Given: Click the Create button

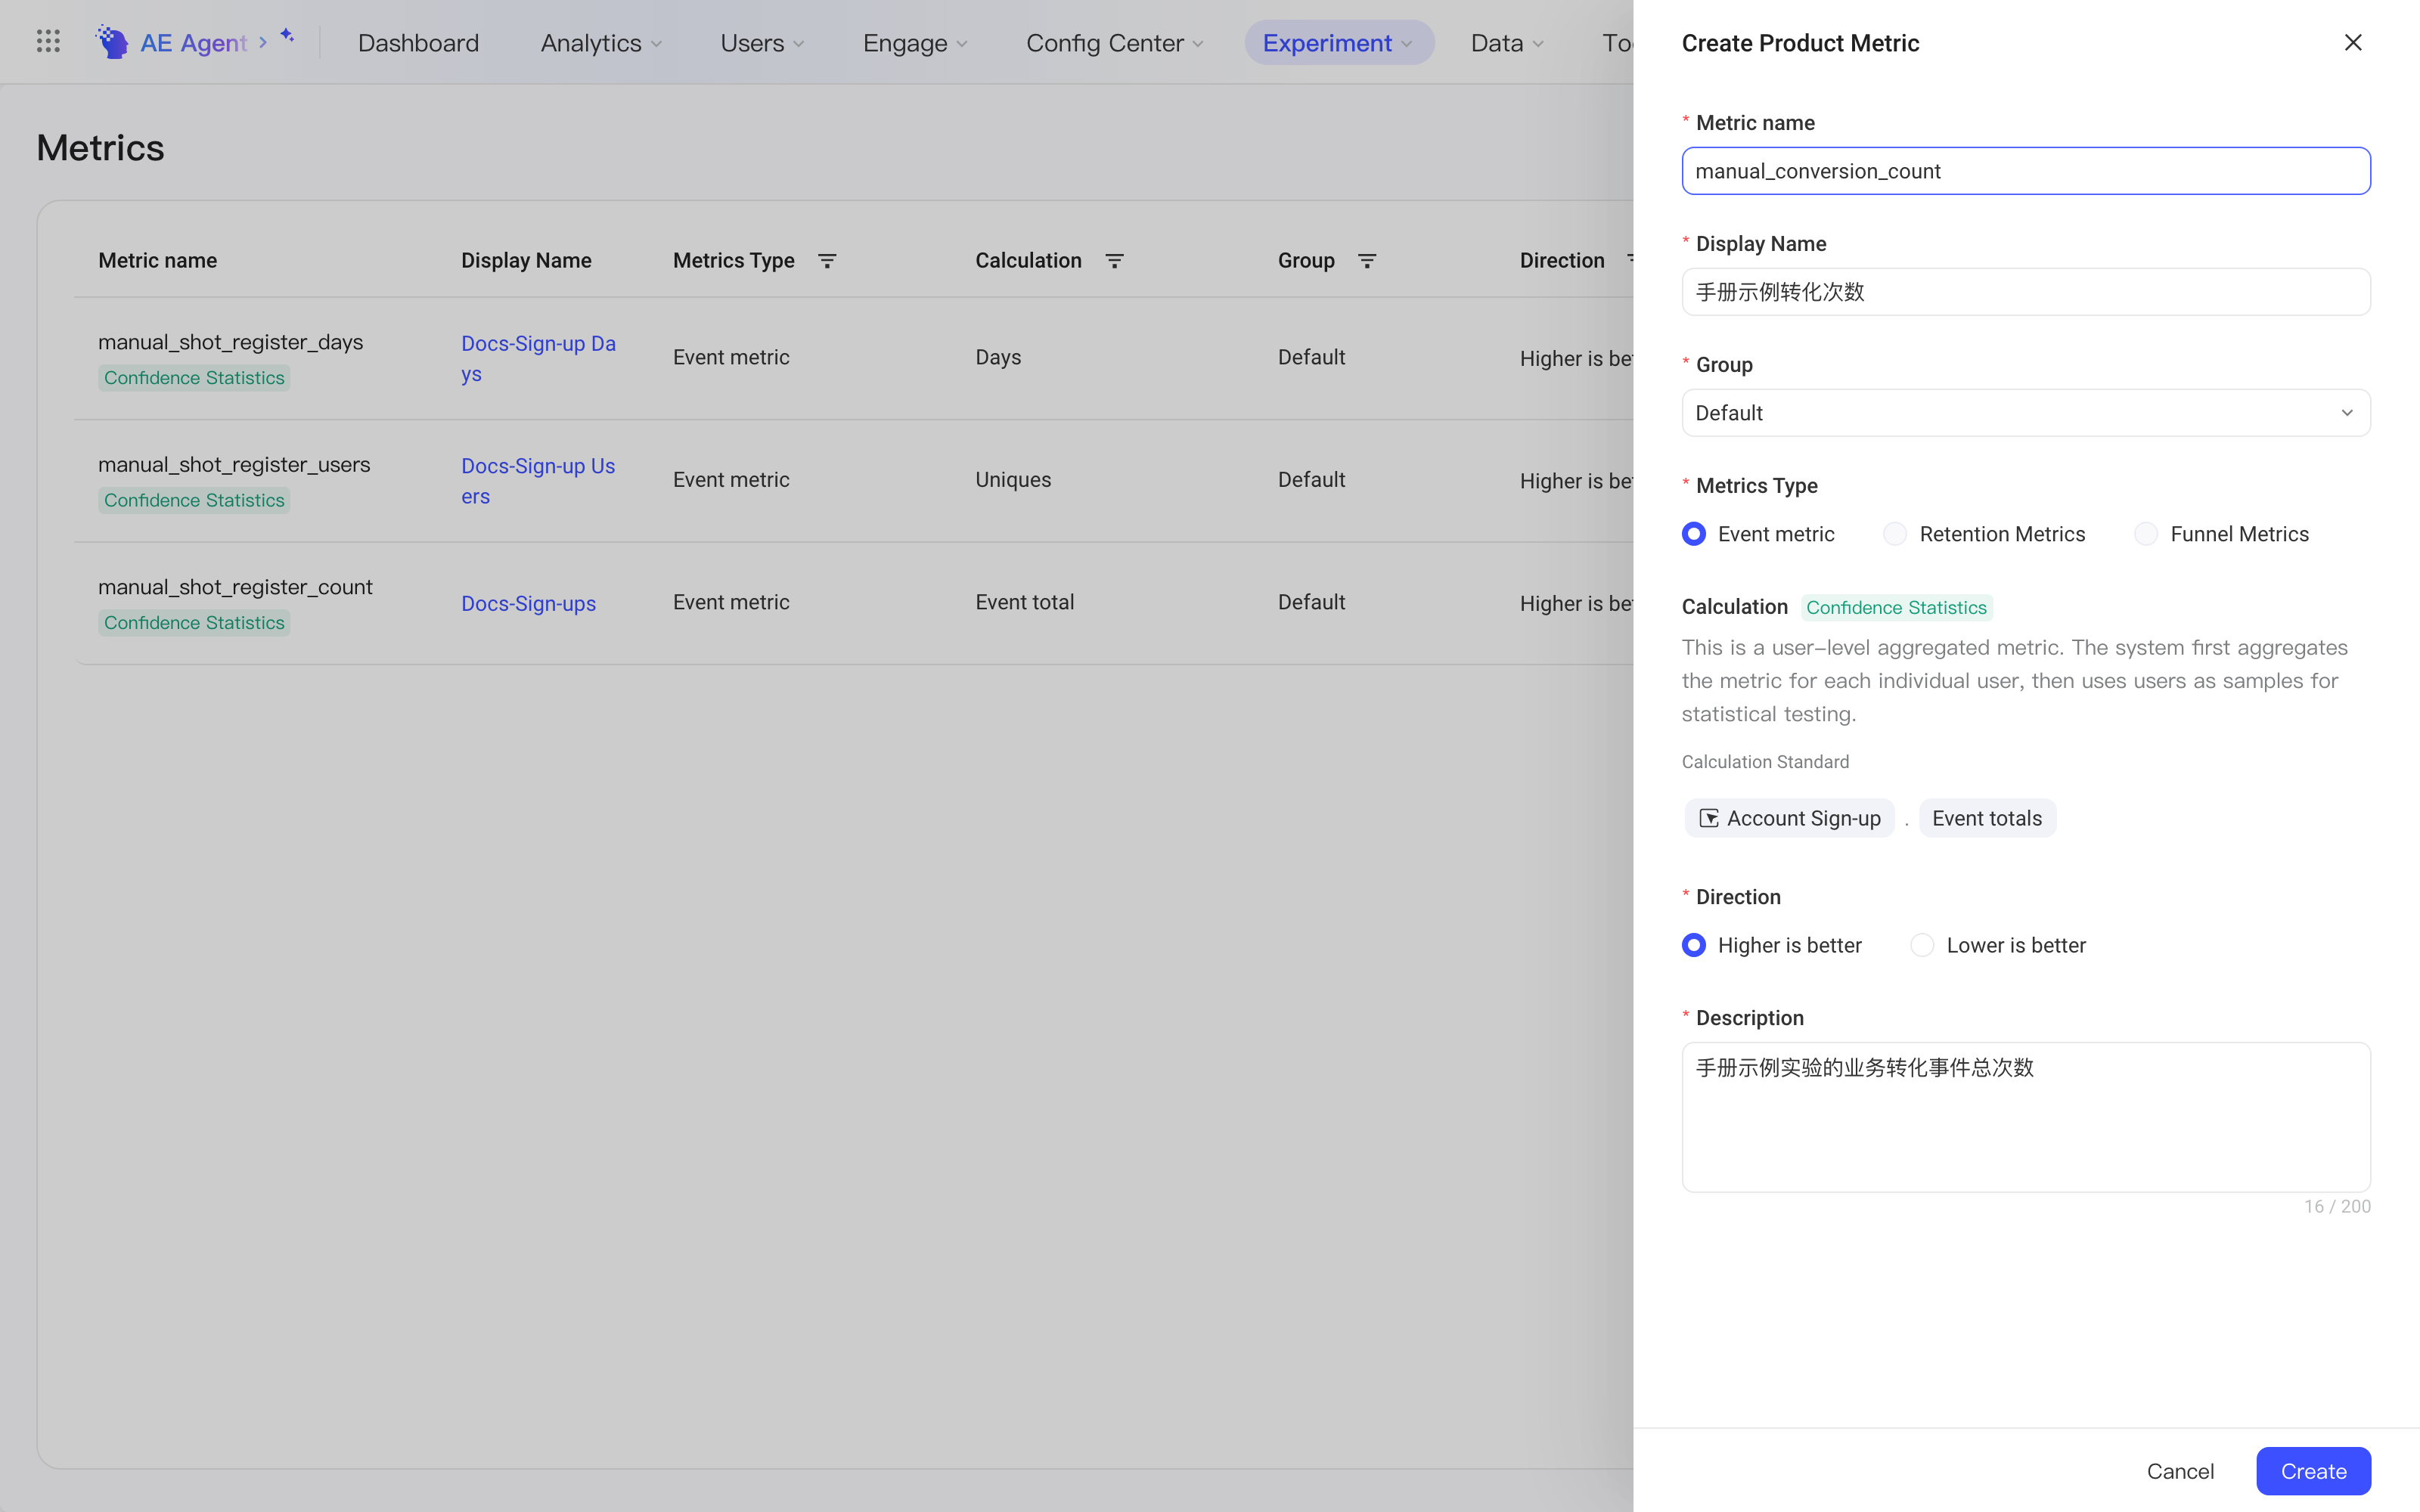Looking at the screenshot, I should (x=2313, y=1471).
